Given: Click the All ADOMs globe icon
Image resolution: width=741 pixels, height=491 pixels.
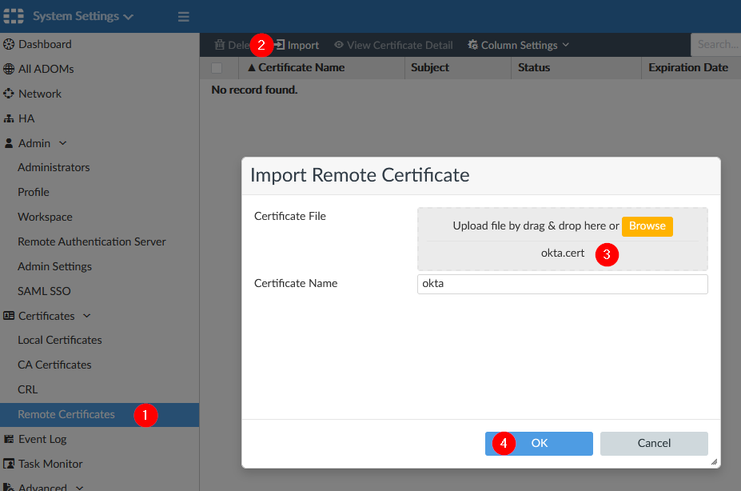Looking at the screenshot, I should click(x=9, y=69).
